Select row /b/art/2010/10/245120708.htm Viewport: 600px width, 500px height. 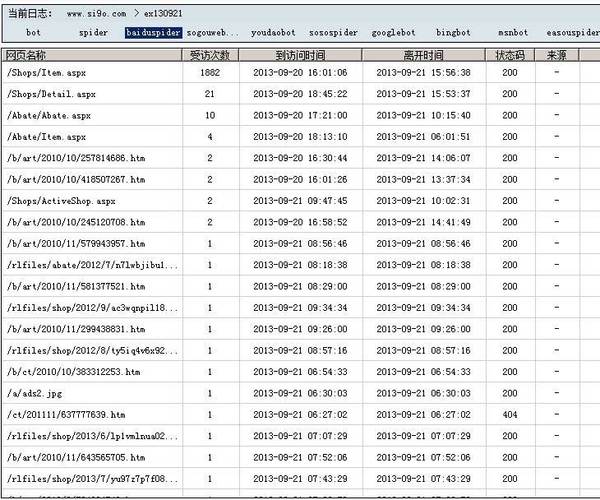pyautogui.click(x=301, y=222)
